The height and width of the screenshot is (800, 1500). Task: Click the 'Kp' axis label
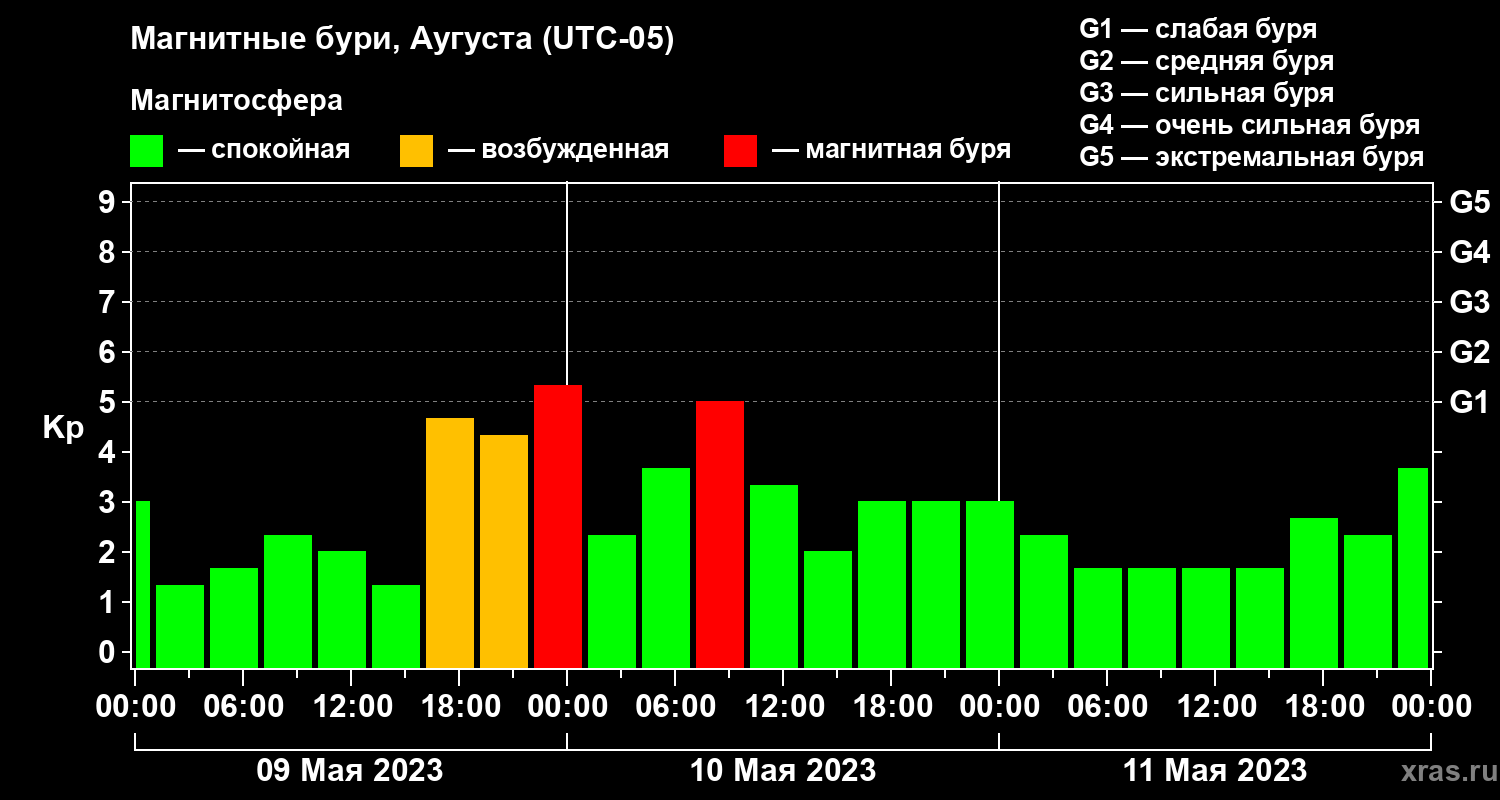[x=63, y=427]
